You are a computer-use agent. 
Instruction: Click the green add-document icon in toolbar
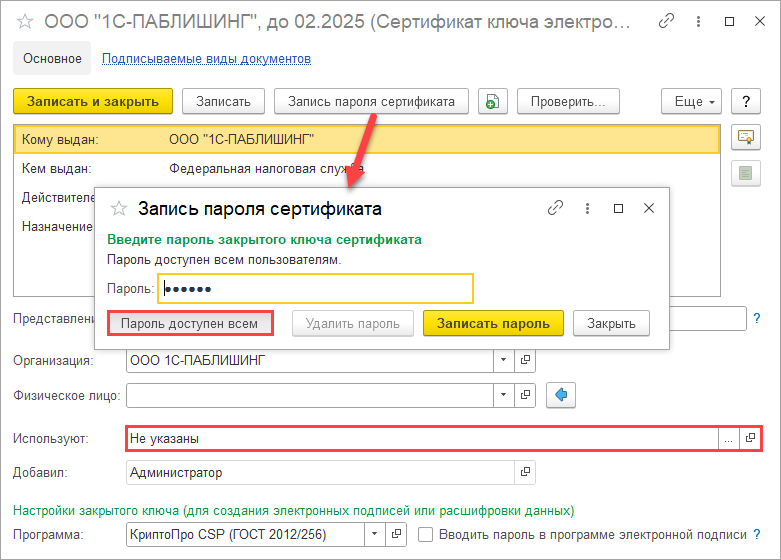tap(493, 102)
